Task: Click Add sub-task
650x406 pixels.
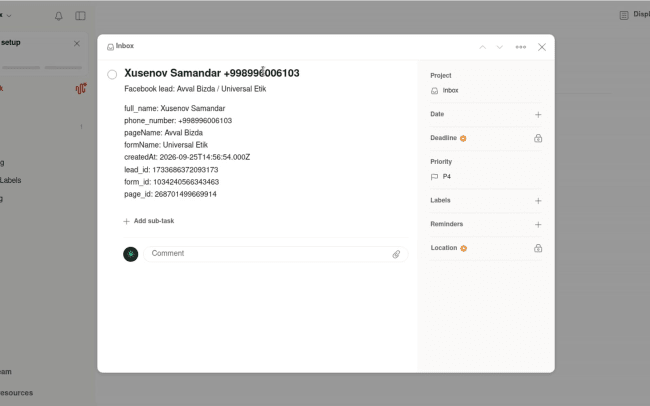Action: point(149,221)
